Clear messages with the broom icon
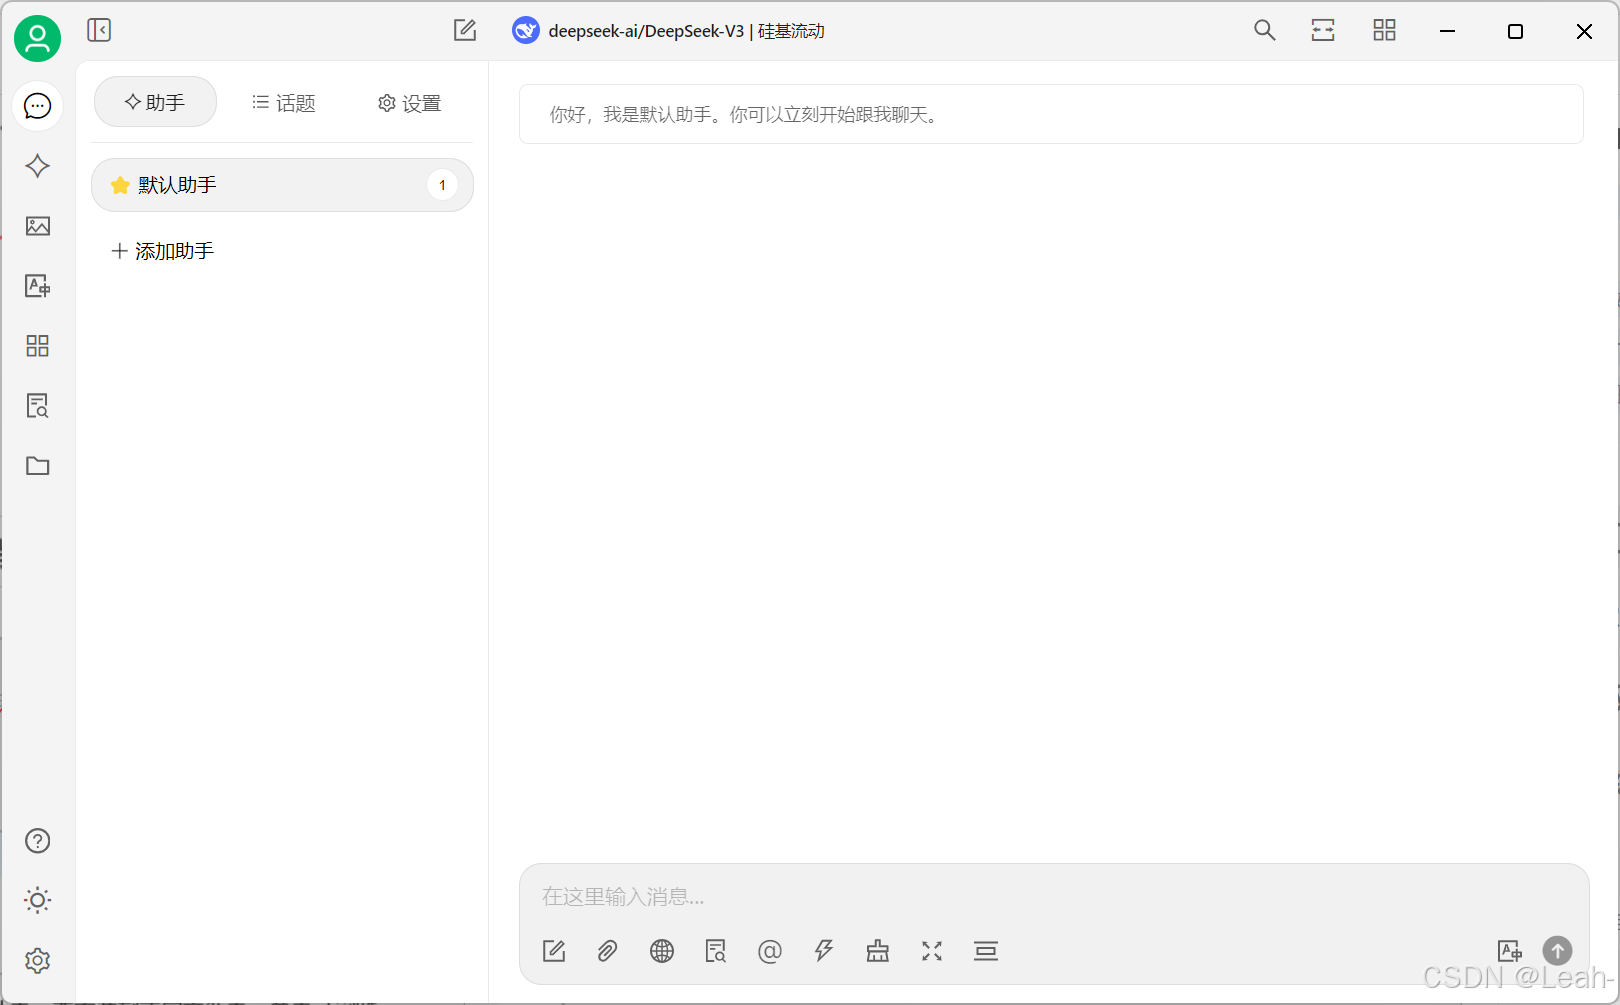Viewport: 1620px width, 1005px height. pyautogui.click(x=878, y=951)
